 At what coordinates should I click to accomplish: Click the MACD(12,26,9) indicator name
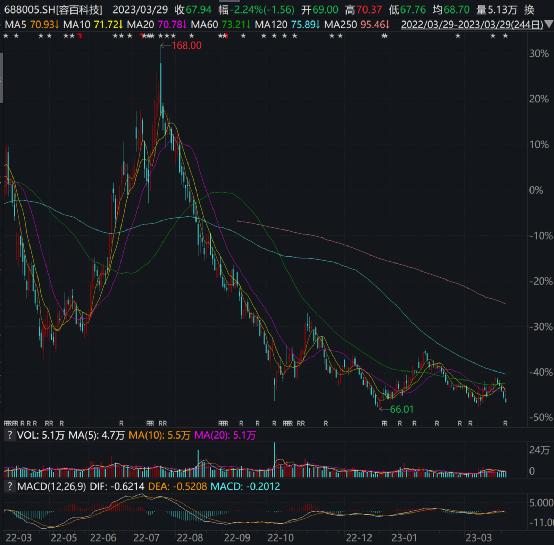(52, 486)
